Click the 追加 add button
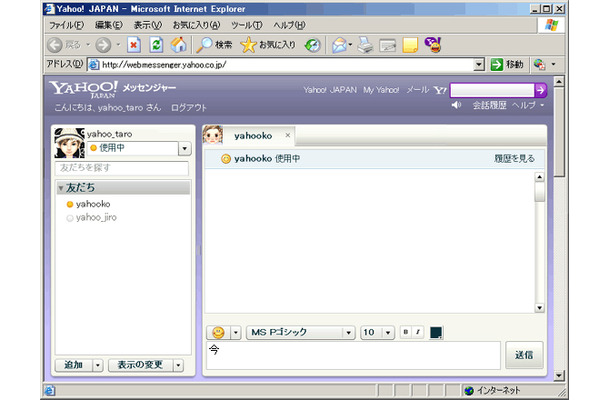The image size is (610, 400). 74,365
